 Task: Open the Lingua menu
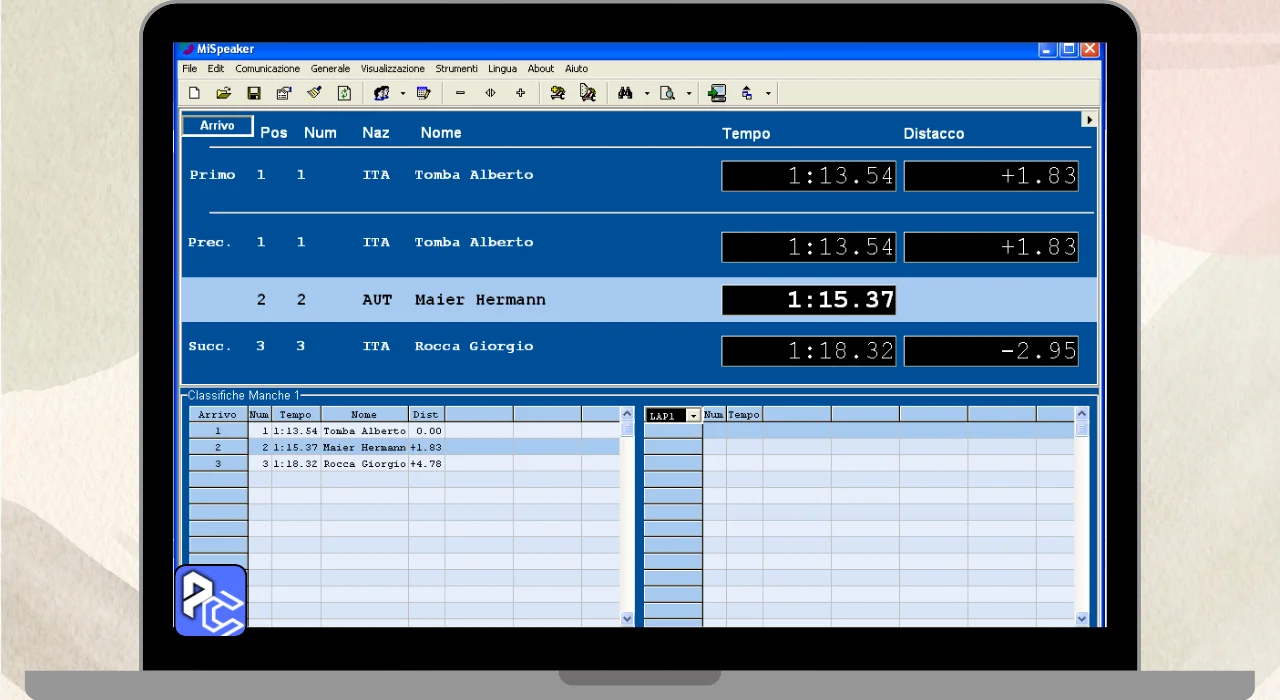click(x=502, y=69)
